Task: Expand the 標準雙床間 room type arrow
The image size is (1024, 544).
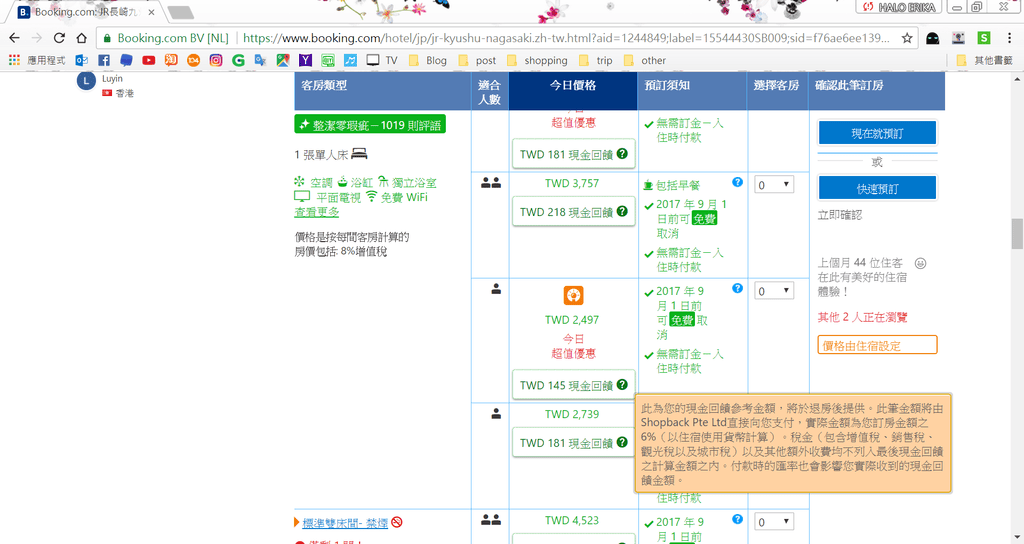Action: [x=297, y=522]
